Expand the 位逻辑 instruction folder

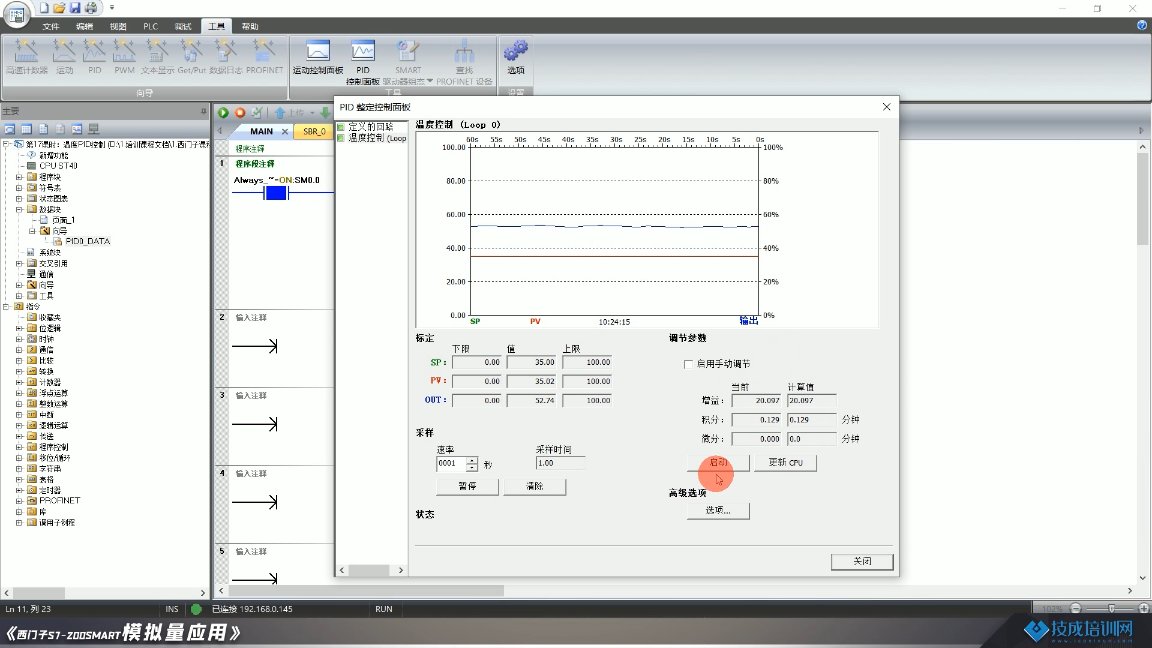19,328
